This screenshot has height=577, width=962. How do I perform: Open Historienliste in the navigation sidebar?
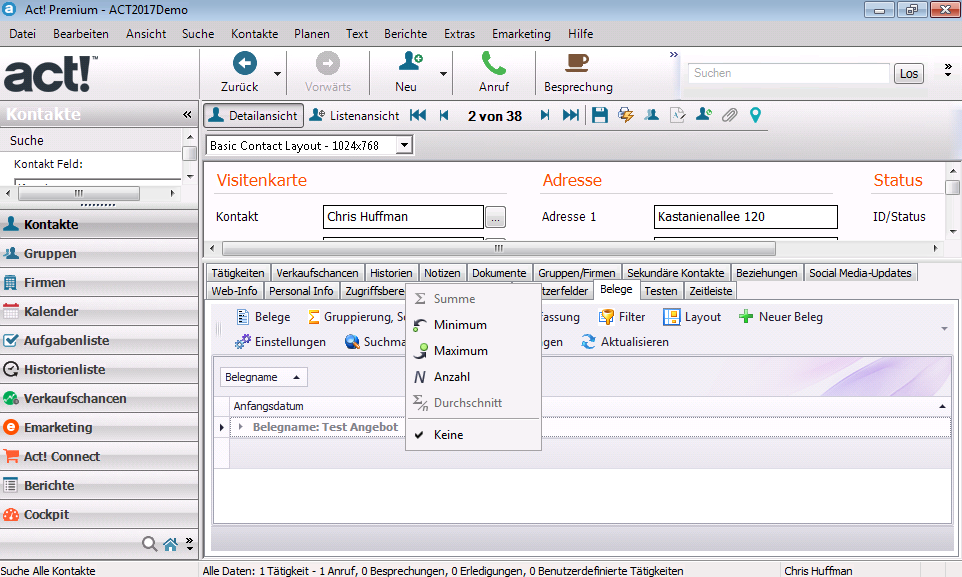pos(99,370)
